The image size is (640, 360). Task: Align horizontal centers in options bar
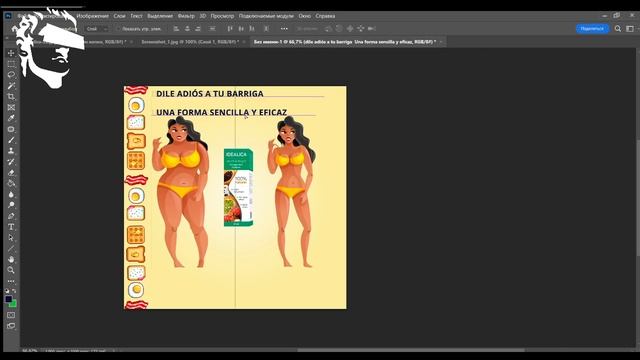click(x=187, y=29)
